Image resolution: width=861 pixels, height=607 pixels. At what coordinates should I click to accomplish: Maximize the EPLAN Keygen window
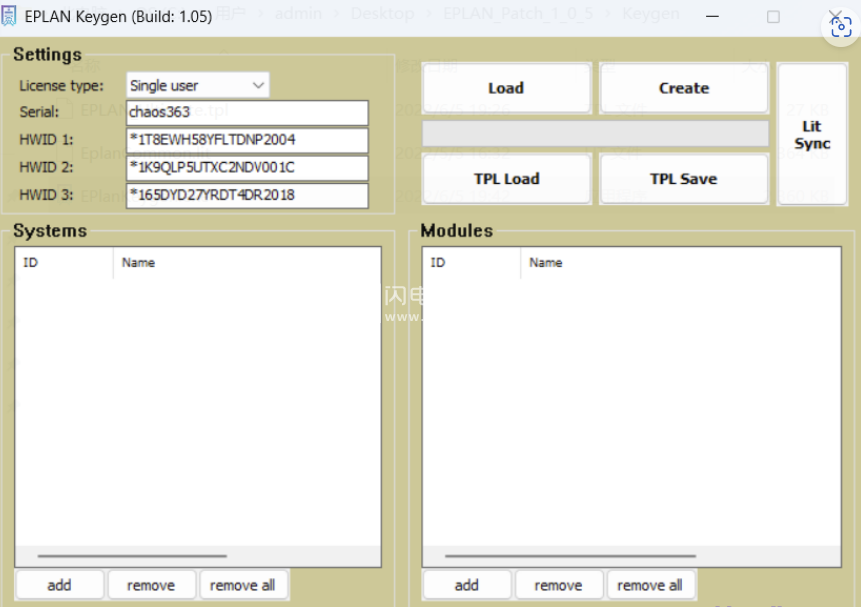click(773, 17)
